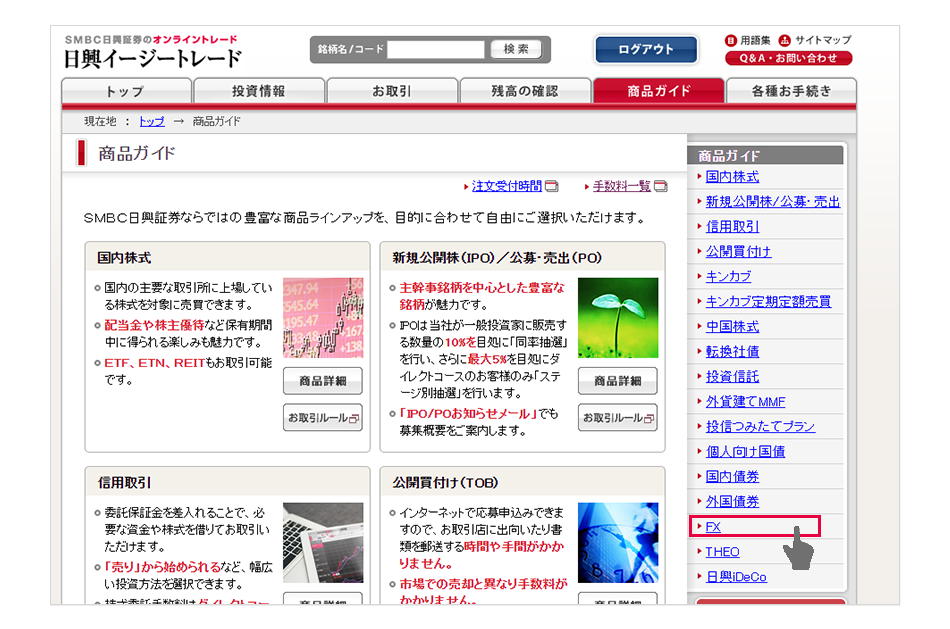Viewport: 950px width, 629px height.
Task: Click the popup icon beside 手数料一覧
Action: (x=660, y=187)
